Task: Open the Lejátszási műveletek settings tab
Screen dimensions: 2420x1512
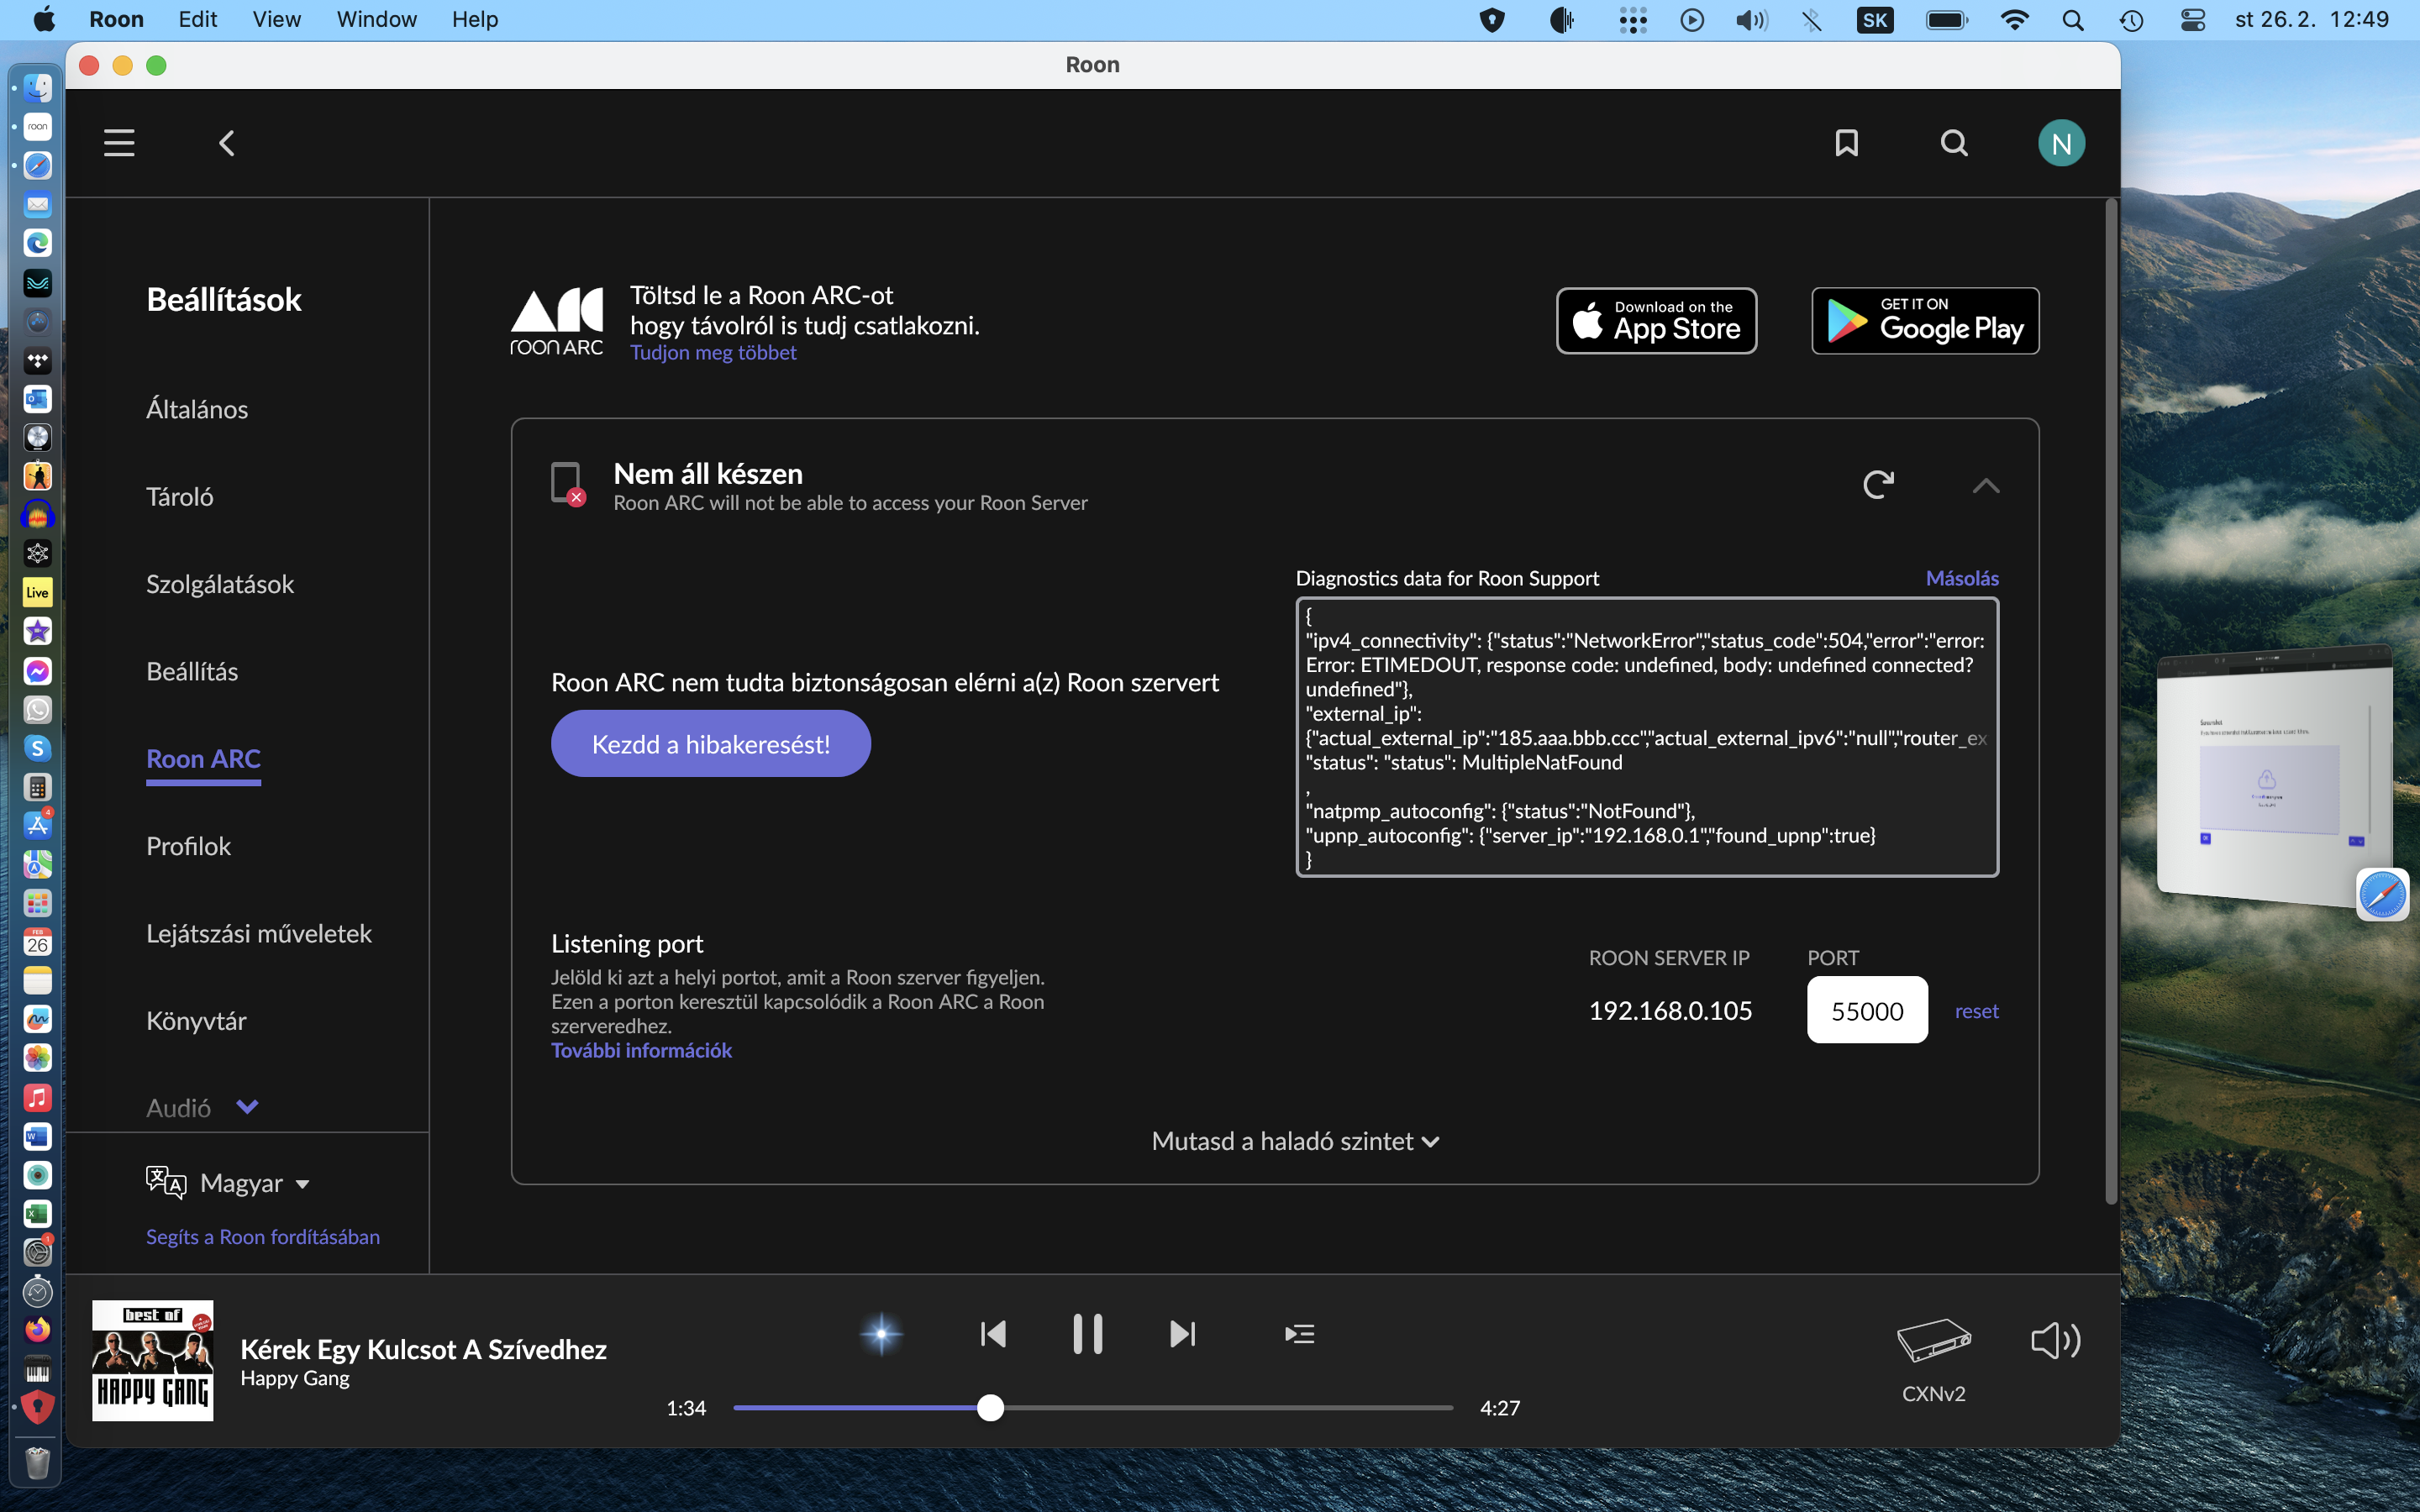Action: tap(259, 934)
